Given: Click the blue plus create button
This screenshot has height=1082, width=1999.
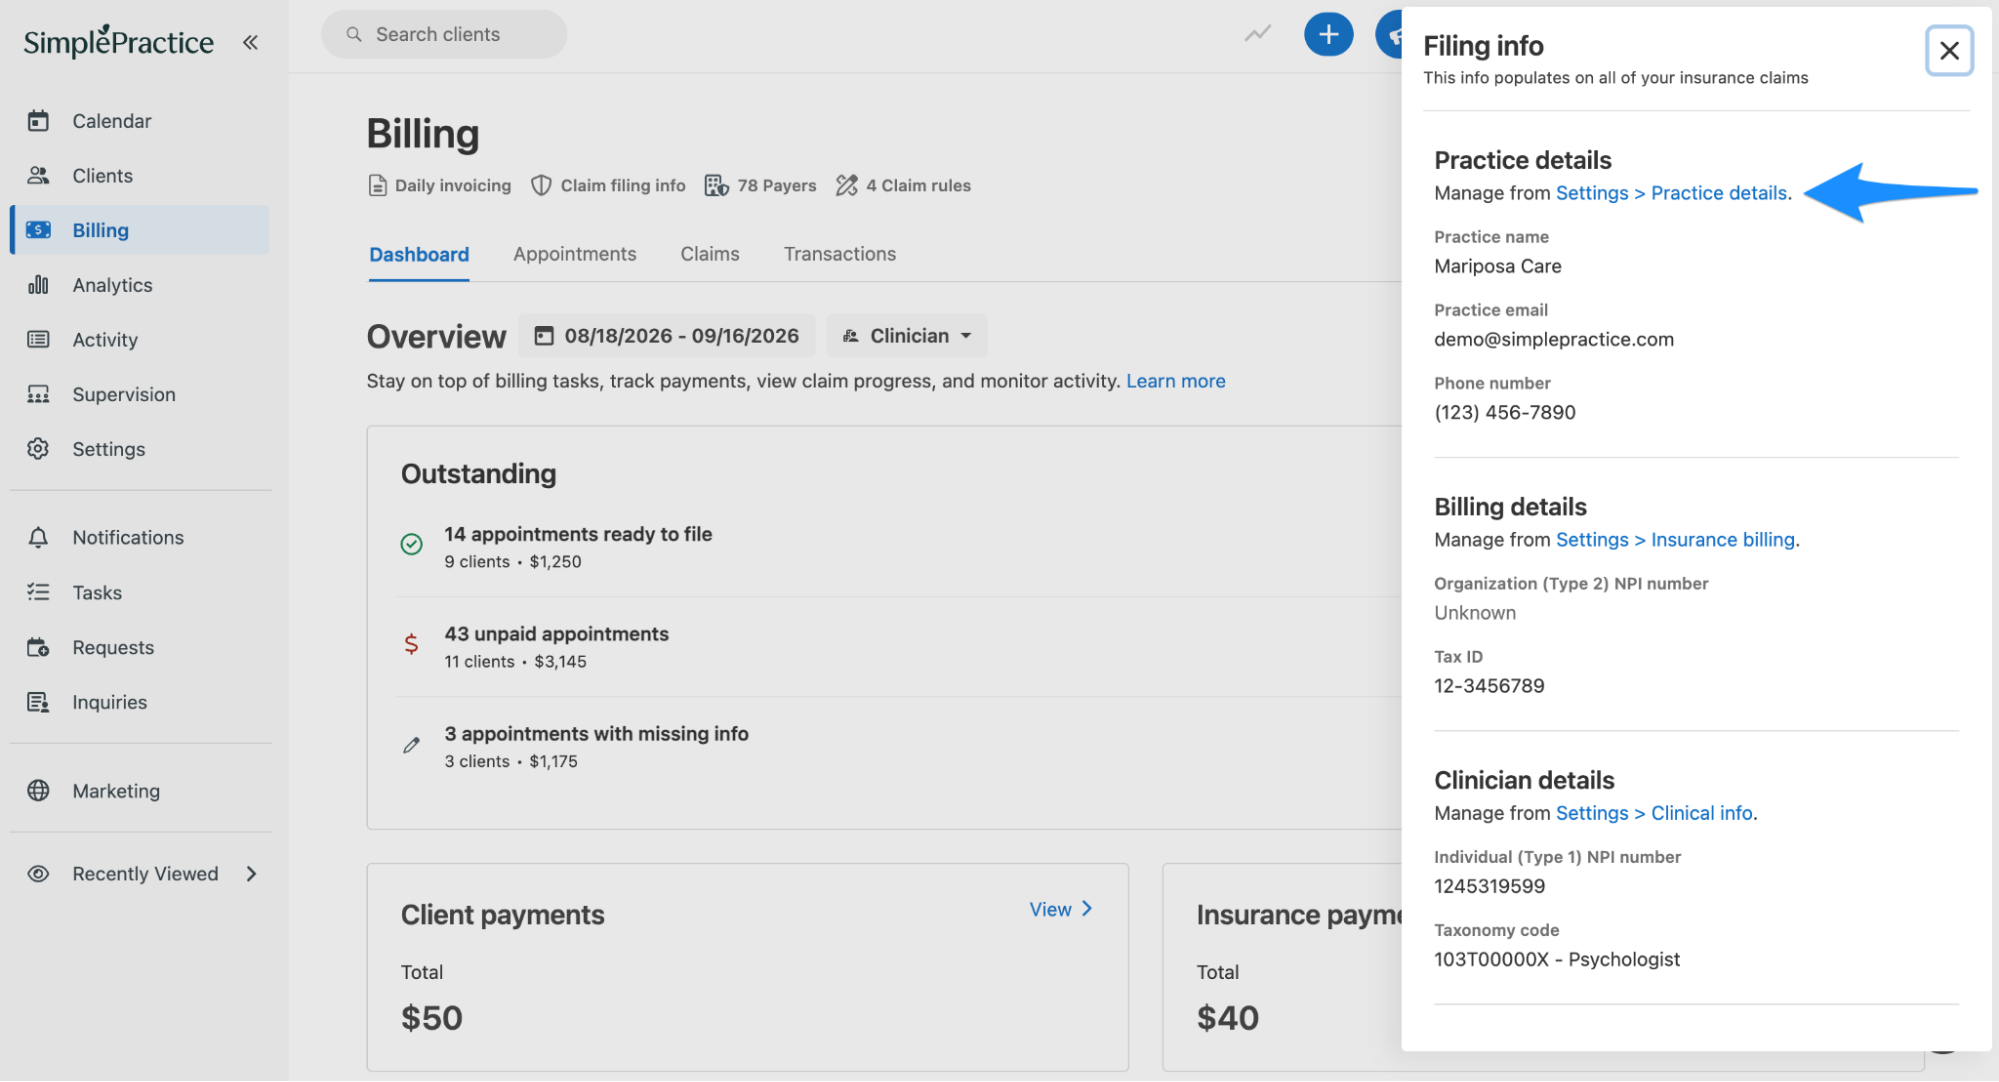Looking at the screenshot, I should [1328, 35].
